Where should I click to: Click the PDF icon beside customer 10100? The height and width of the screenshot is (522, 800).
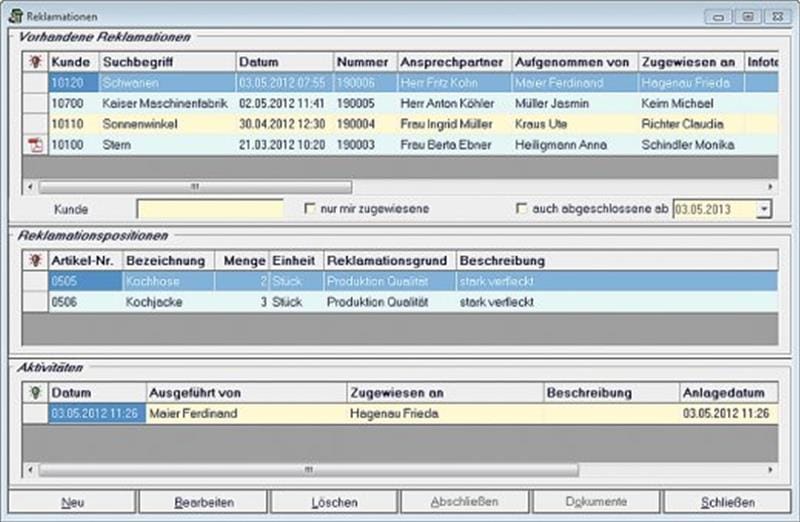(x=35, y=145)
